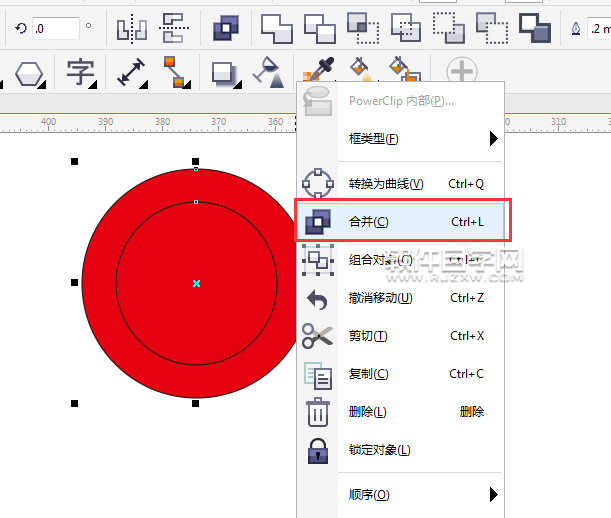Screen dimensions: 611x518
Task: Open the Drop shadow tool flyout arrow
Action: (x=238, y=84)
